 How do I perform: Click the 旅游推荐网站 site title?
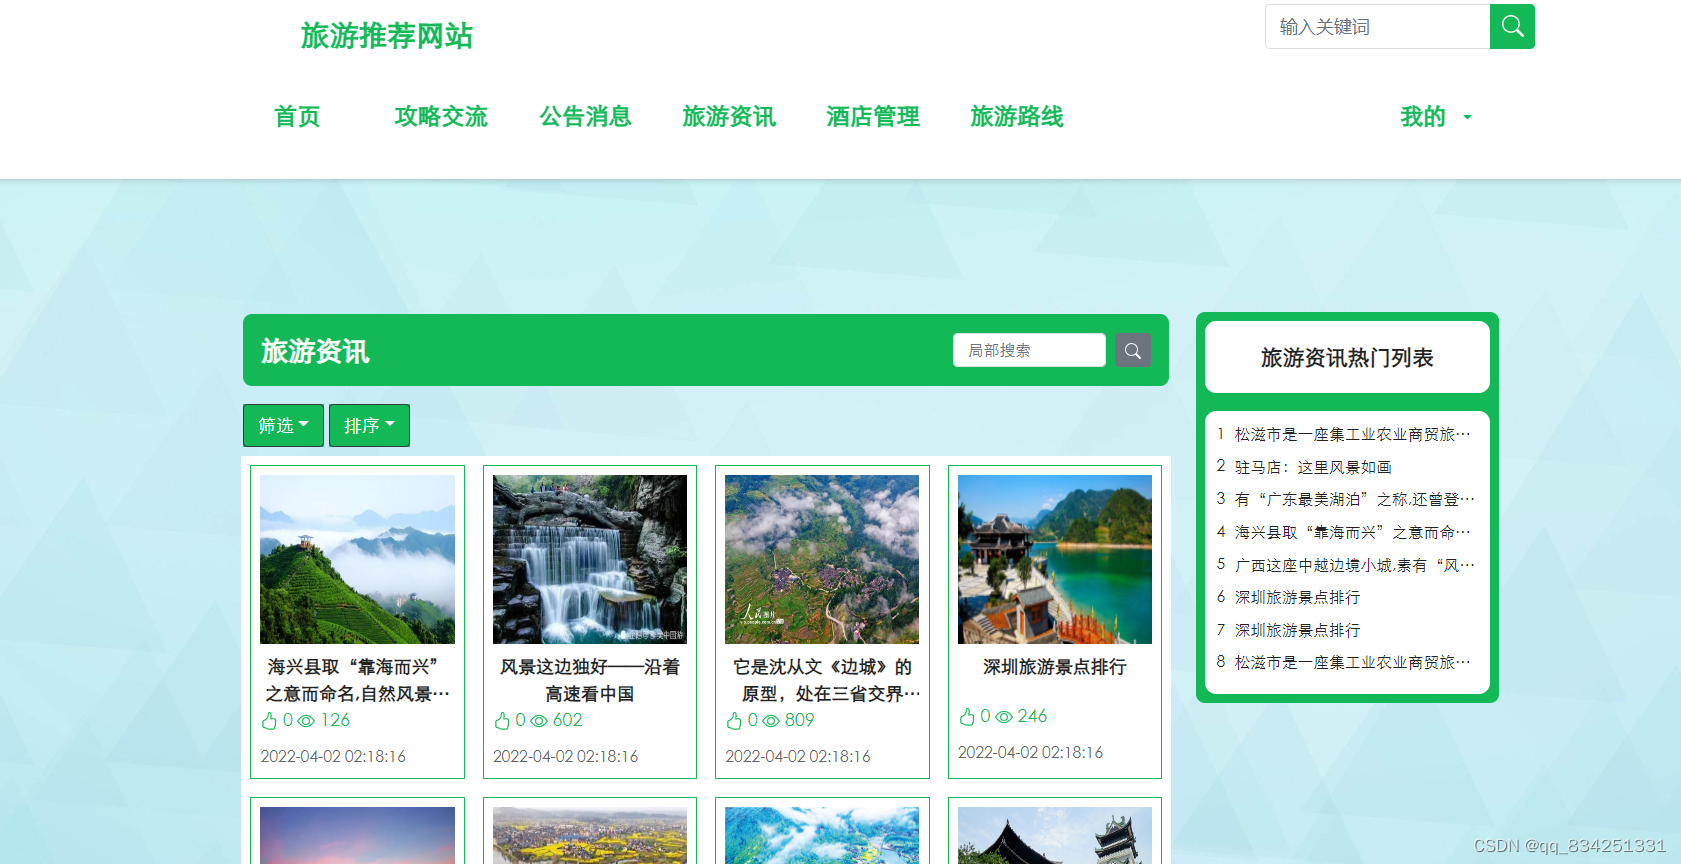386,36
